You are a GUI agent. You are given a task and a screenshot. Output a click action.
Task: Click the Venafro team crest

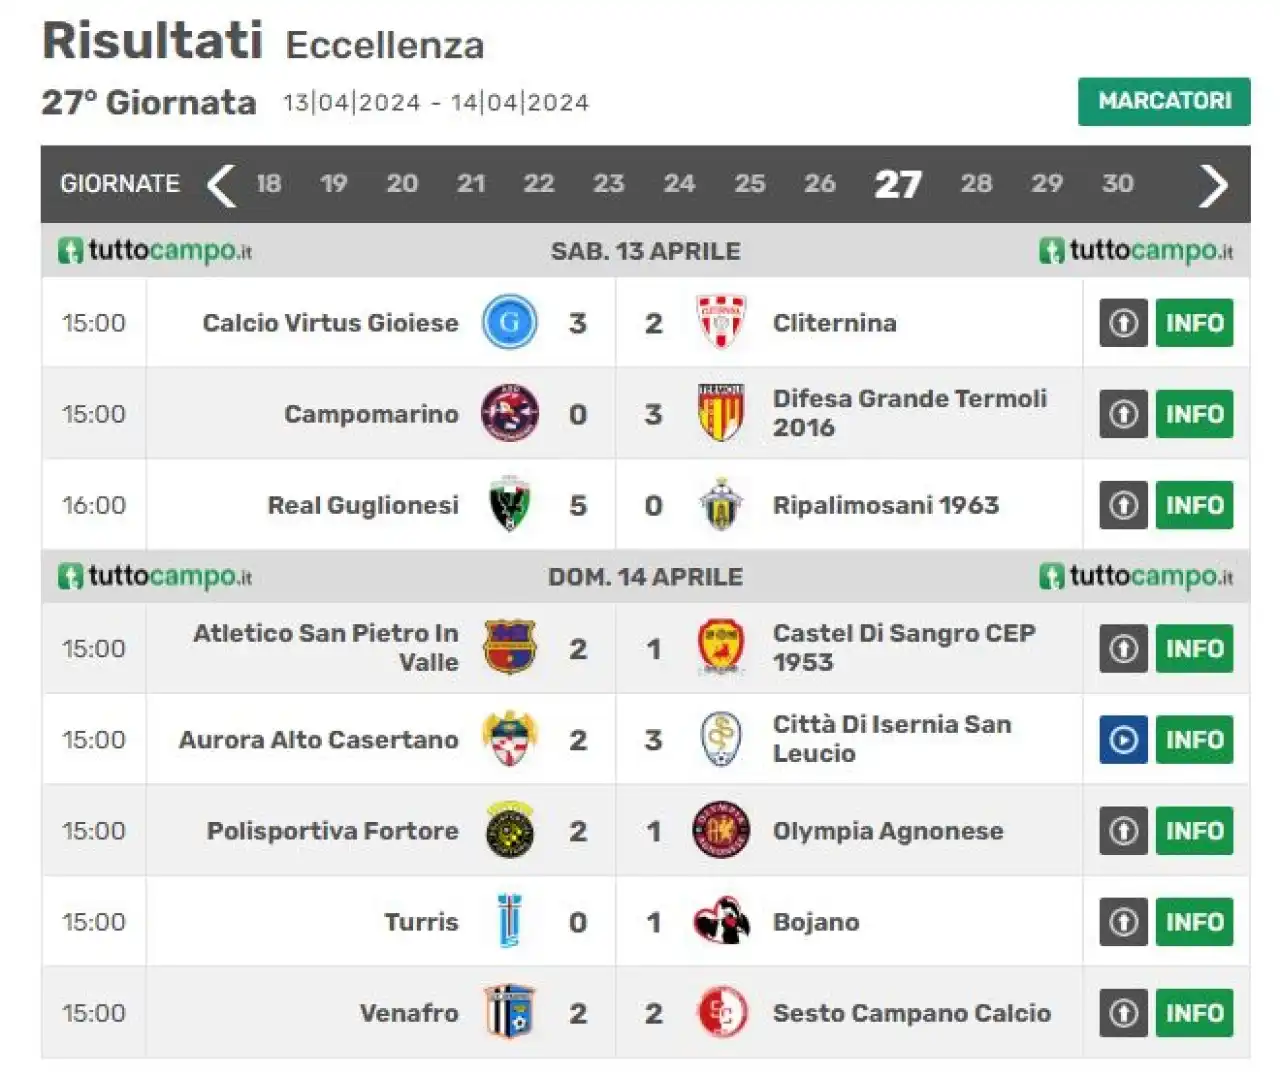[x=509, y=1012]
